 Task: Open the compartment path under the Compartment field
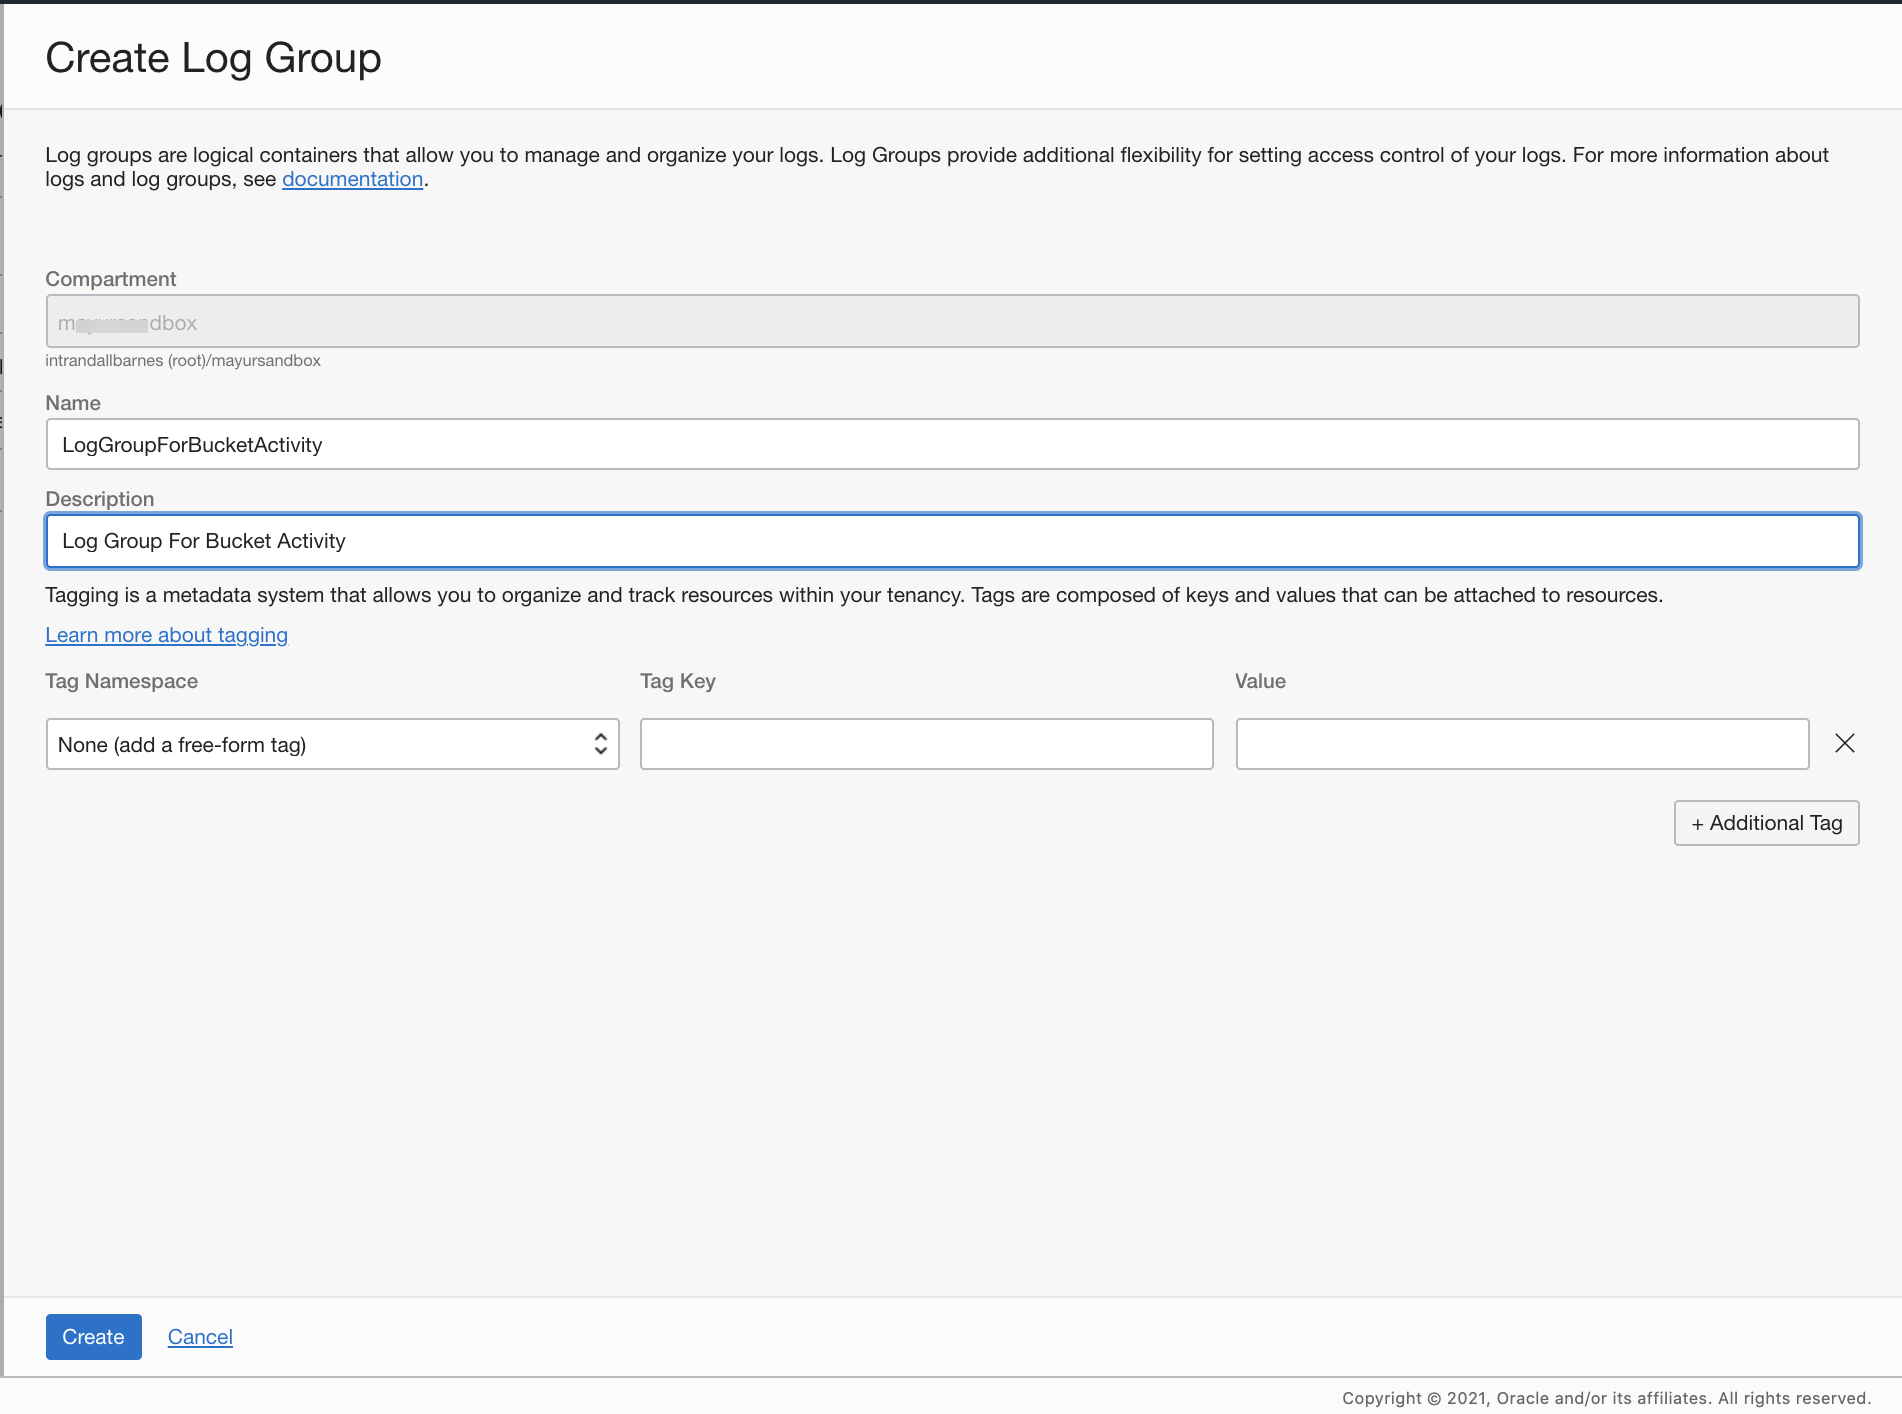[183, 361]
